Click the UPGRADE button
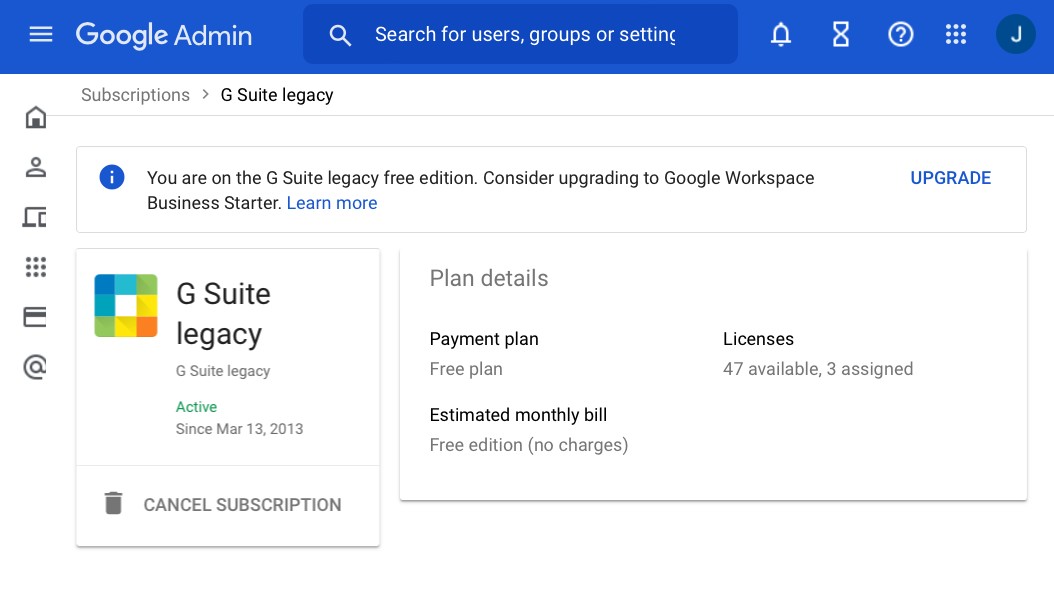The image size is (1054, 606). pyautogui.click(x=950, y=178)
